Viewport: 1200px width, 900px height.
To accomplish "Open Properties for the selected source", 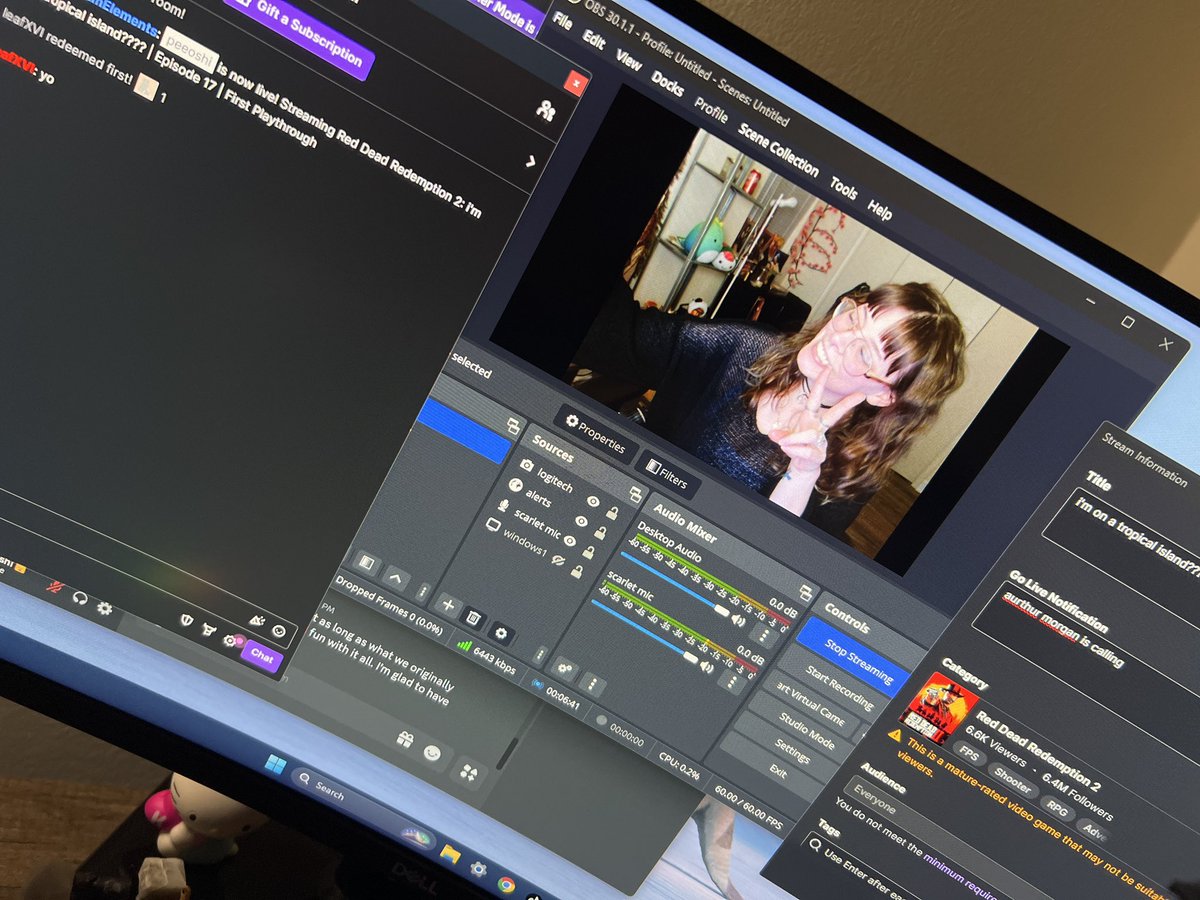I will pos(596,434).
